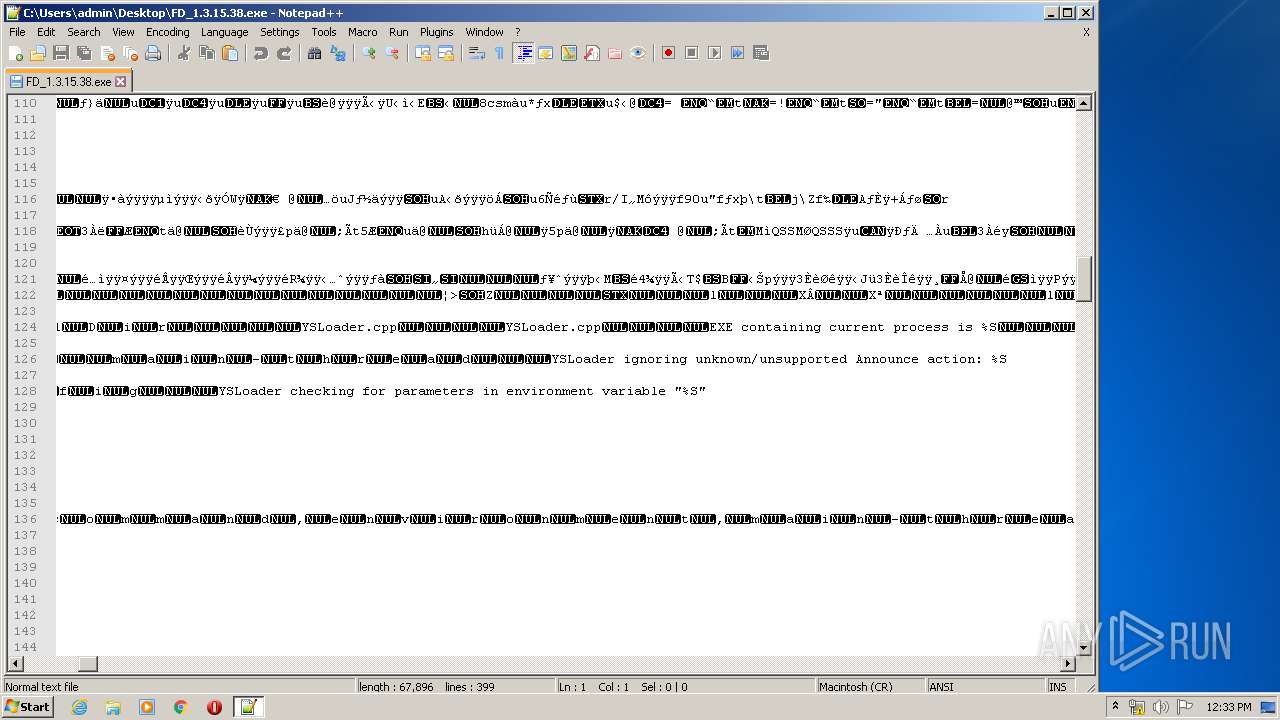Open the Settings menu

pyautogui.click(x=280, y=32)
